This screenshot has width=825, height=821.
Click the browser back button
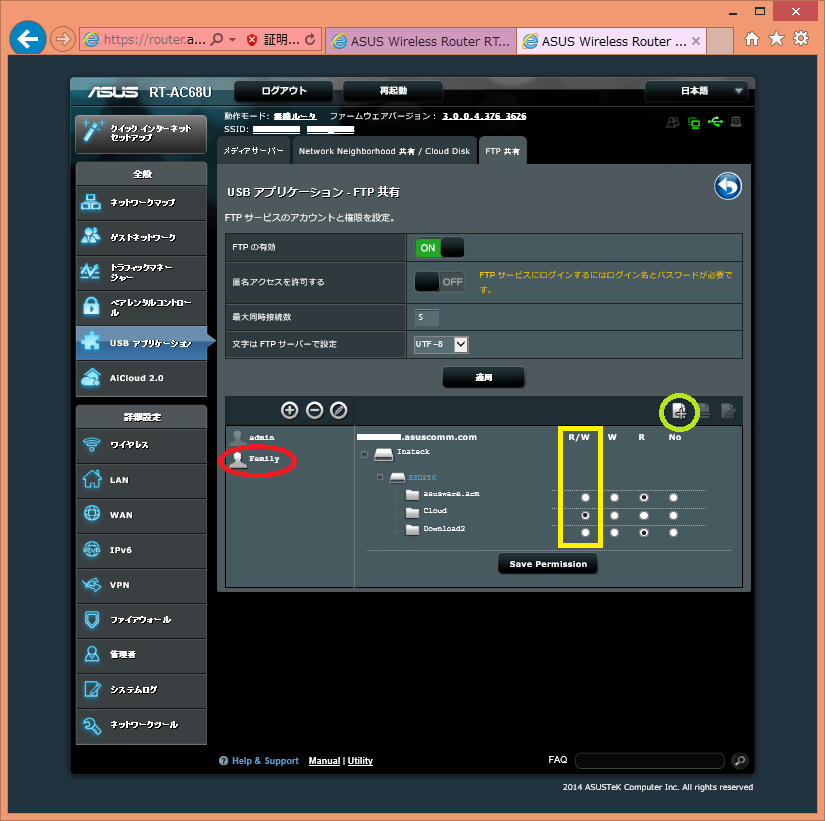27,38
